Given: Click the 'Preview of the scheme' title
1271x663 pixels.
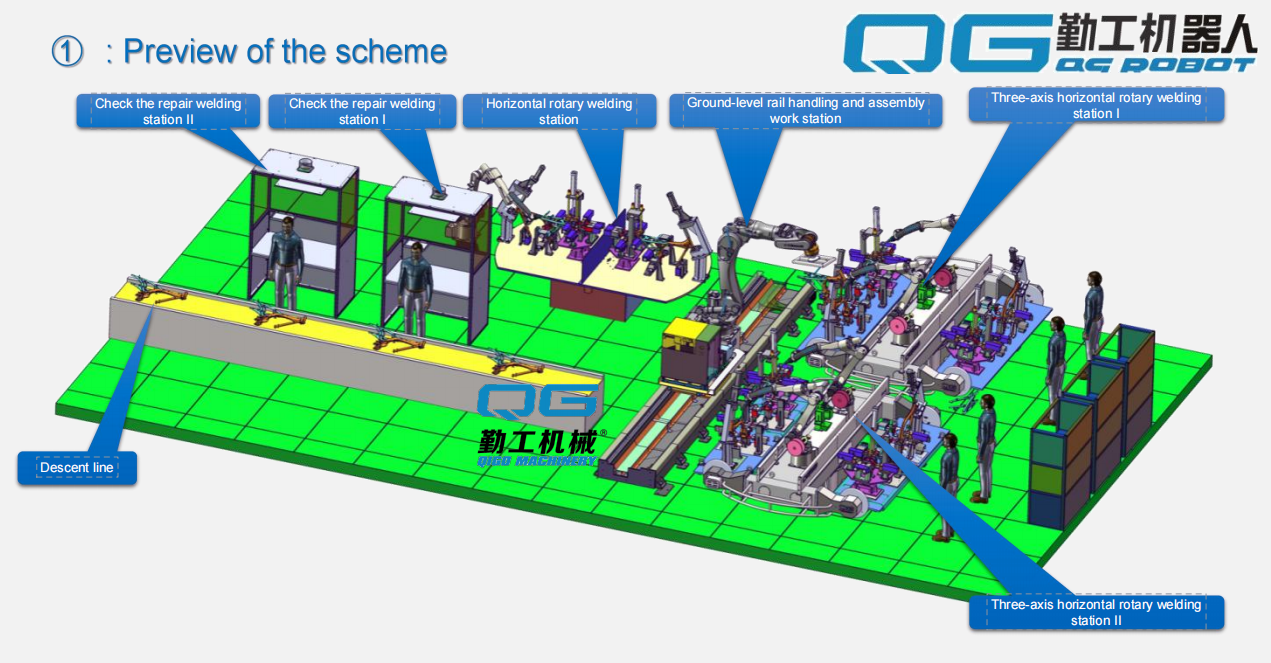Looking at the screenshot, I should pos(284,51).
